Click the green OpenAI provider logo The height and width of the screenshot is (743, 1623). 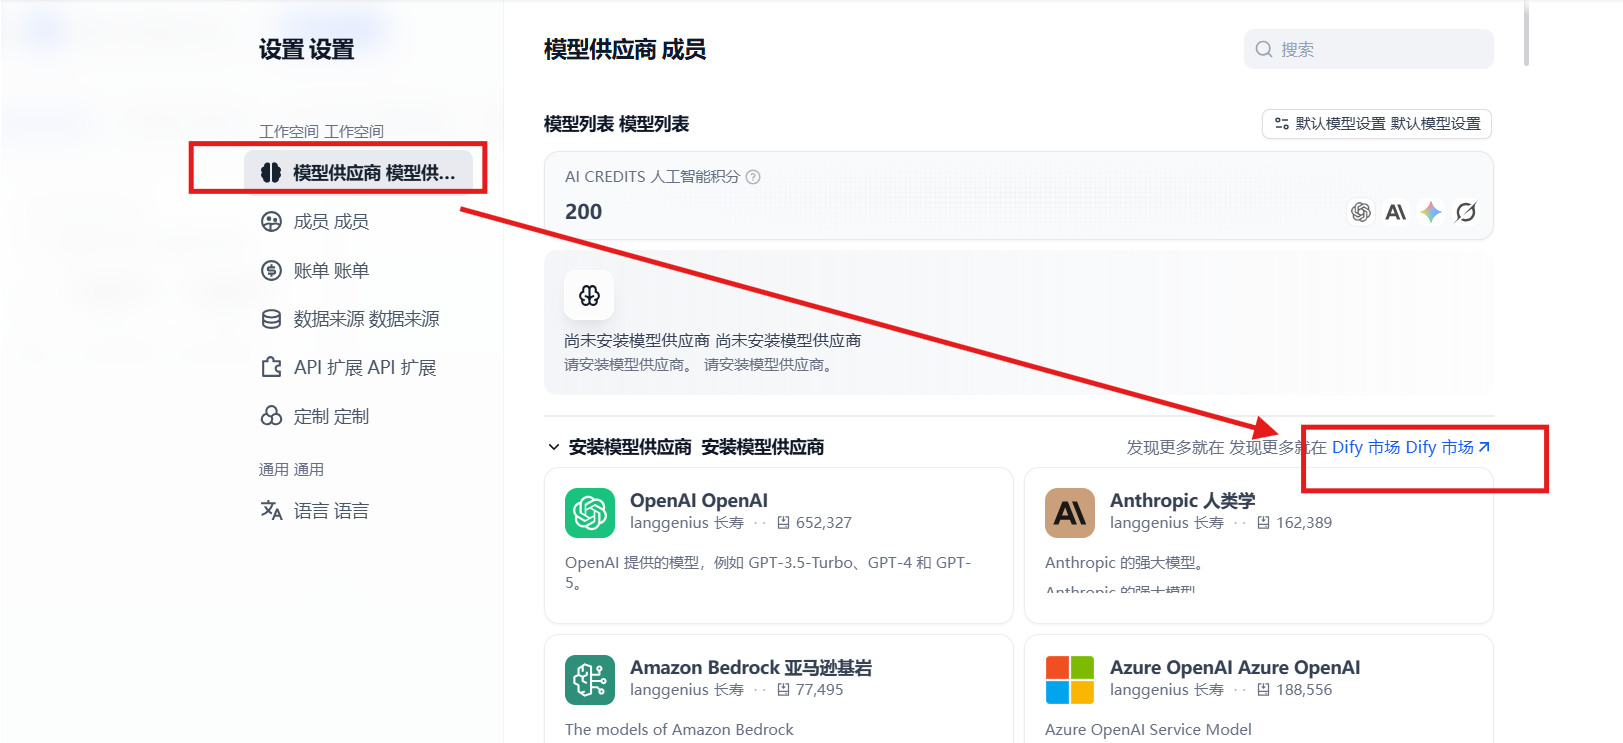590,513
